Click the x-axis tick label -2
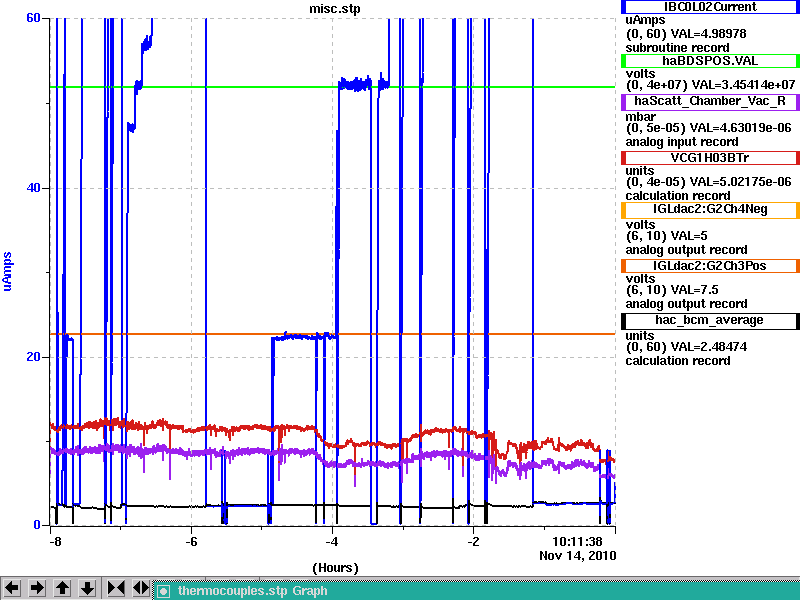 click(x=473, y=541)
